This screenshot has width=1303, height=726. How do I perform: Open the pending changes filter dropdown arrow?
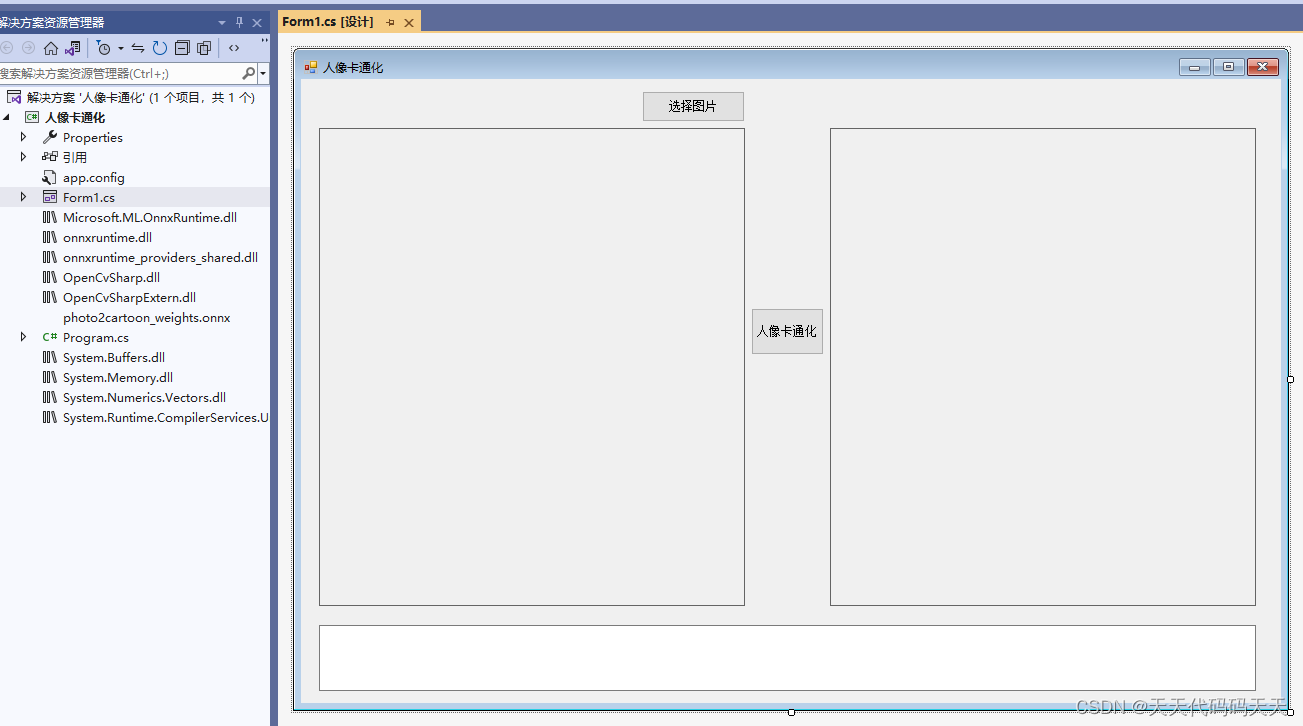pos(121,48)
